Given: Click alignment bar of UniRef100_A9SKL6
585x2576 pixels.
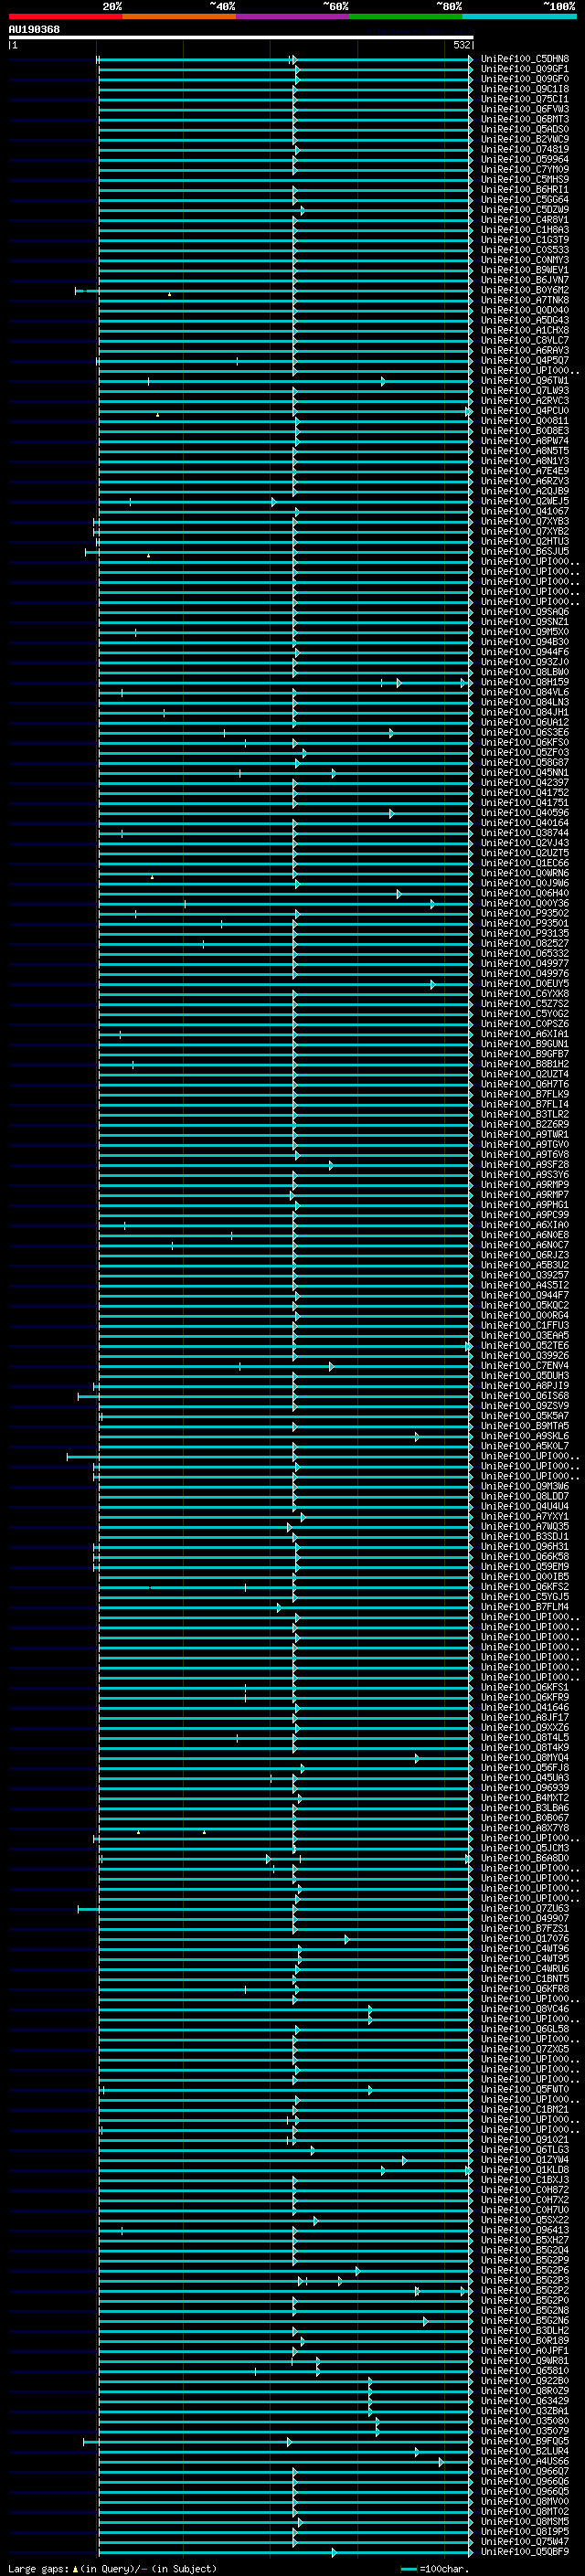Looking at the screenshot, I should tap(285, 1436).
